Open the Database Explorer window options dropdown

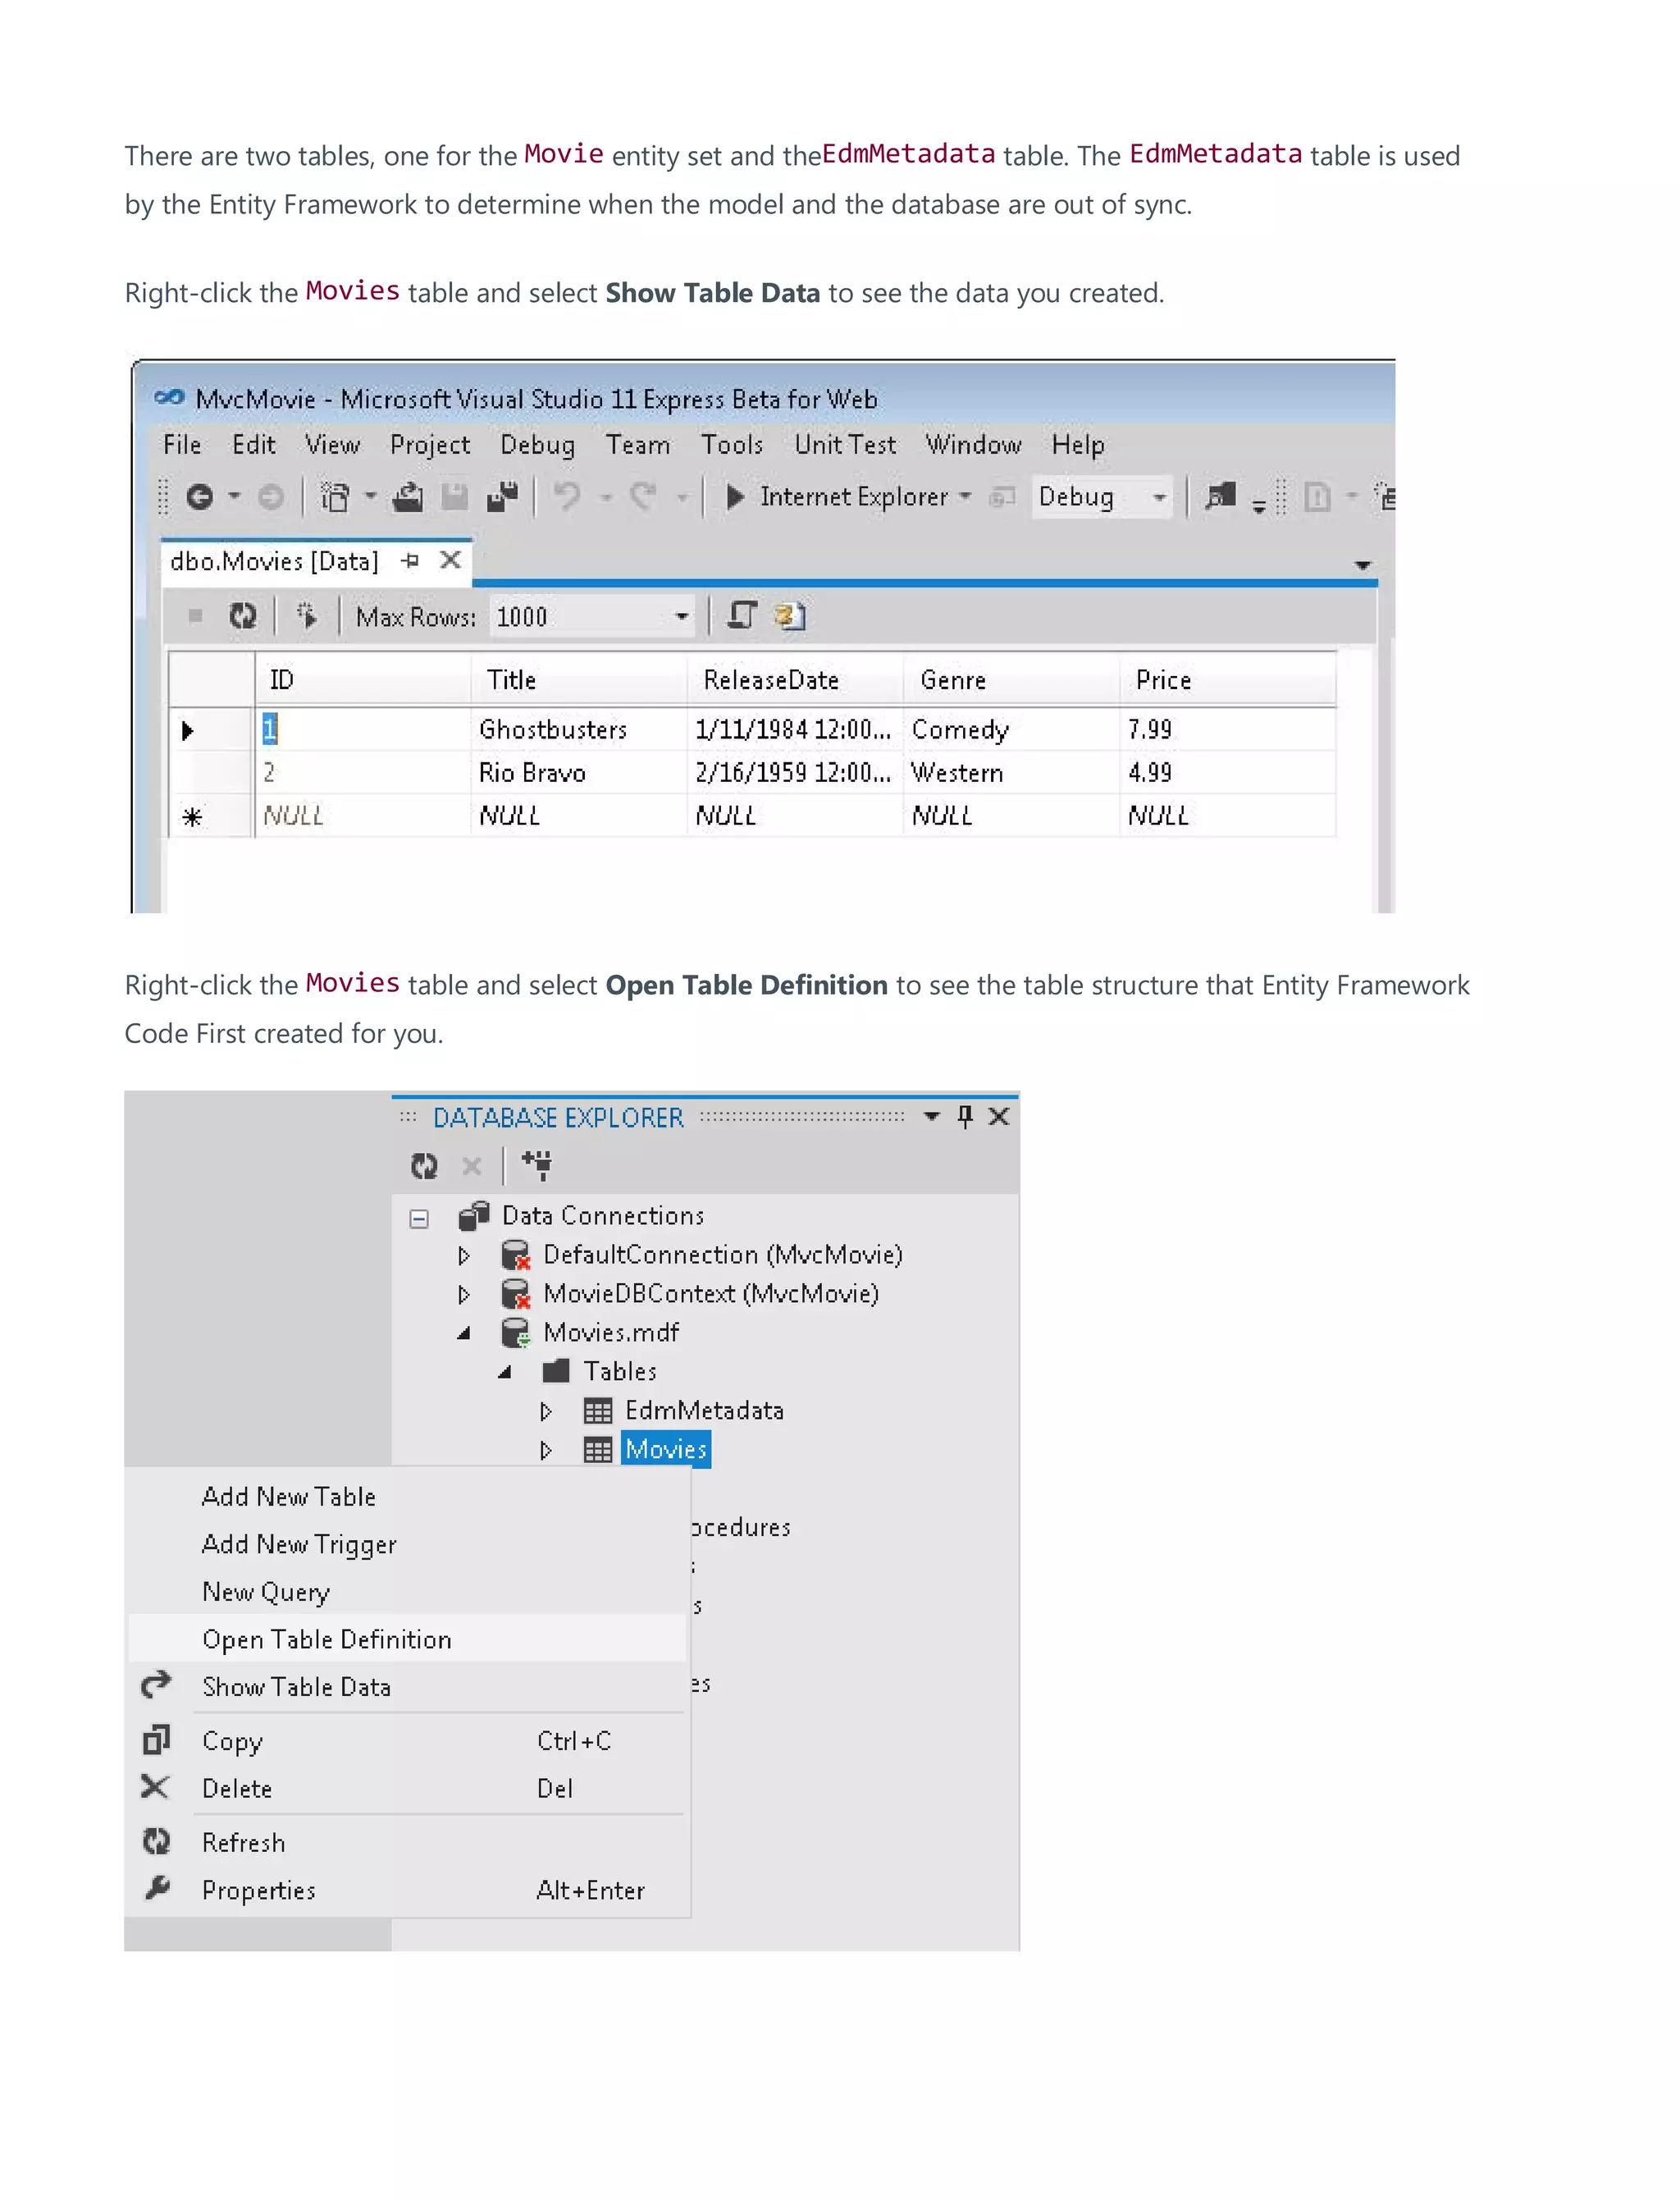point(932,1117)
